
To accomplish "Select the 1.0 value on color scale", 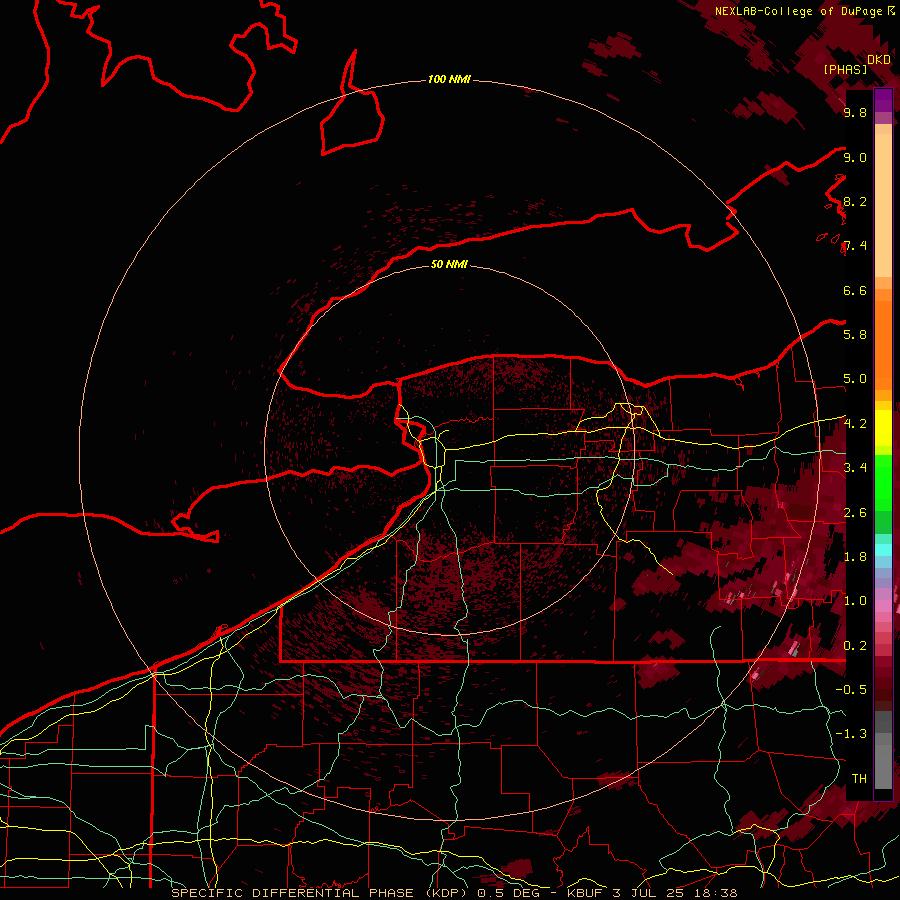I will pos(855,601).
